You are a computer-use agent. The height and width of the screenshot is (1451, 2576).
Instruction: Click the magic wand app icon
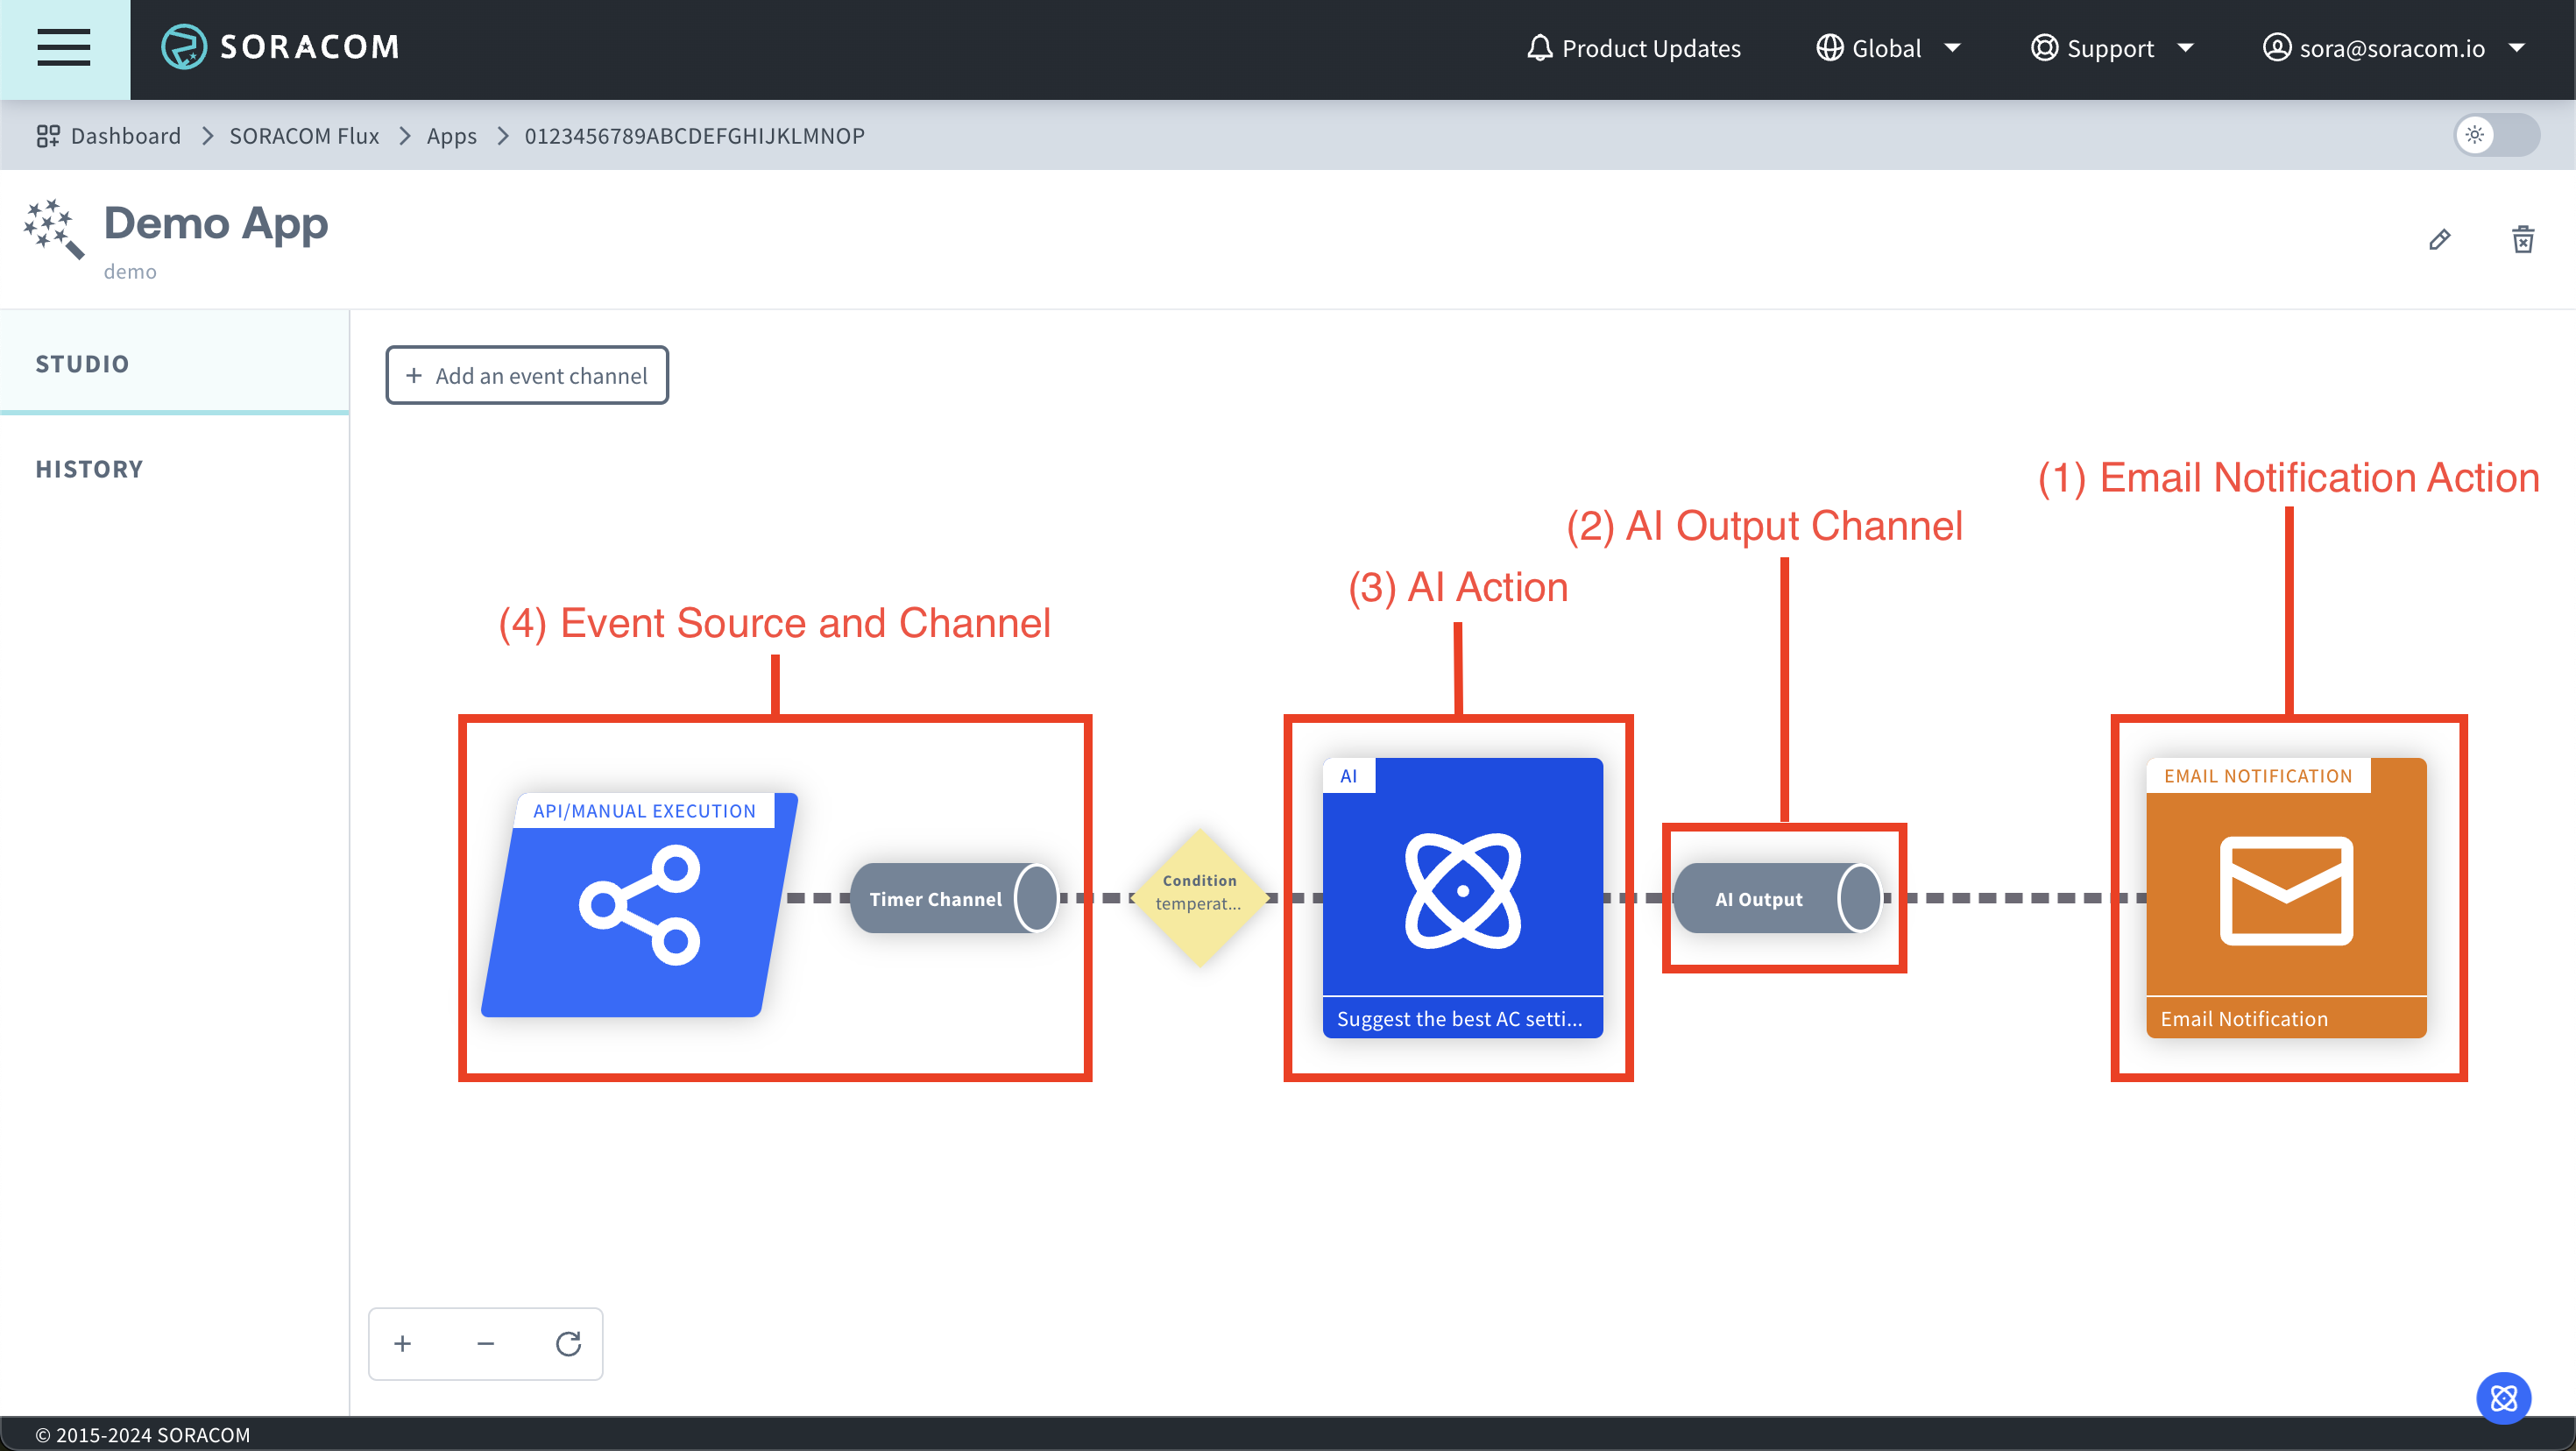coord(54,228)
